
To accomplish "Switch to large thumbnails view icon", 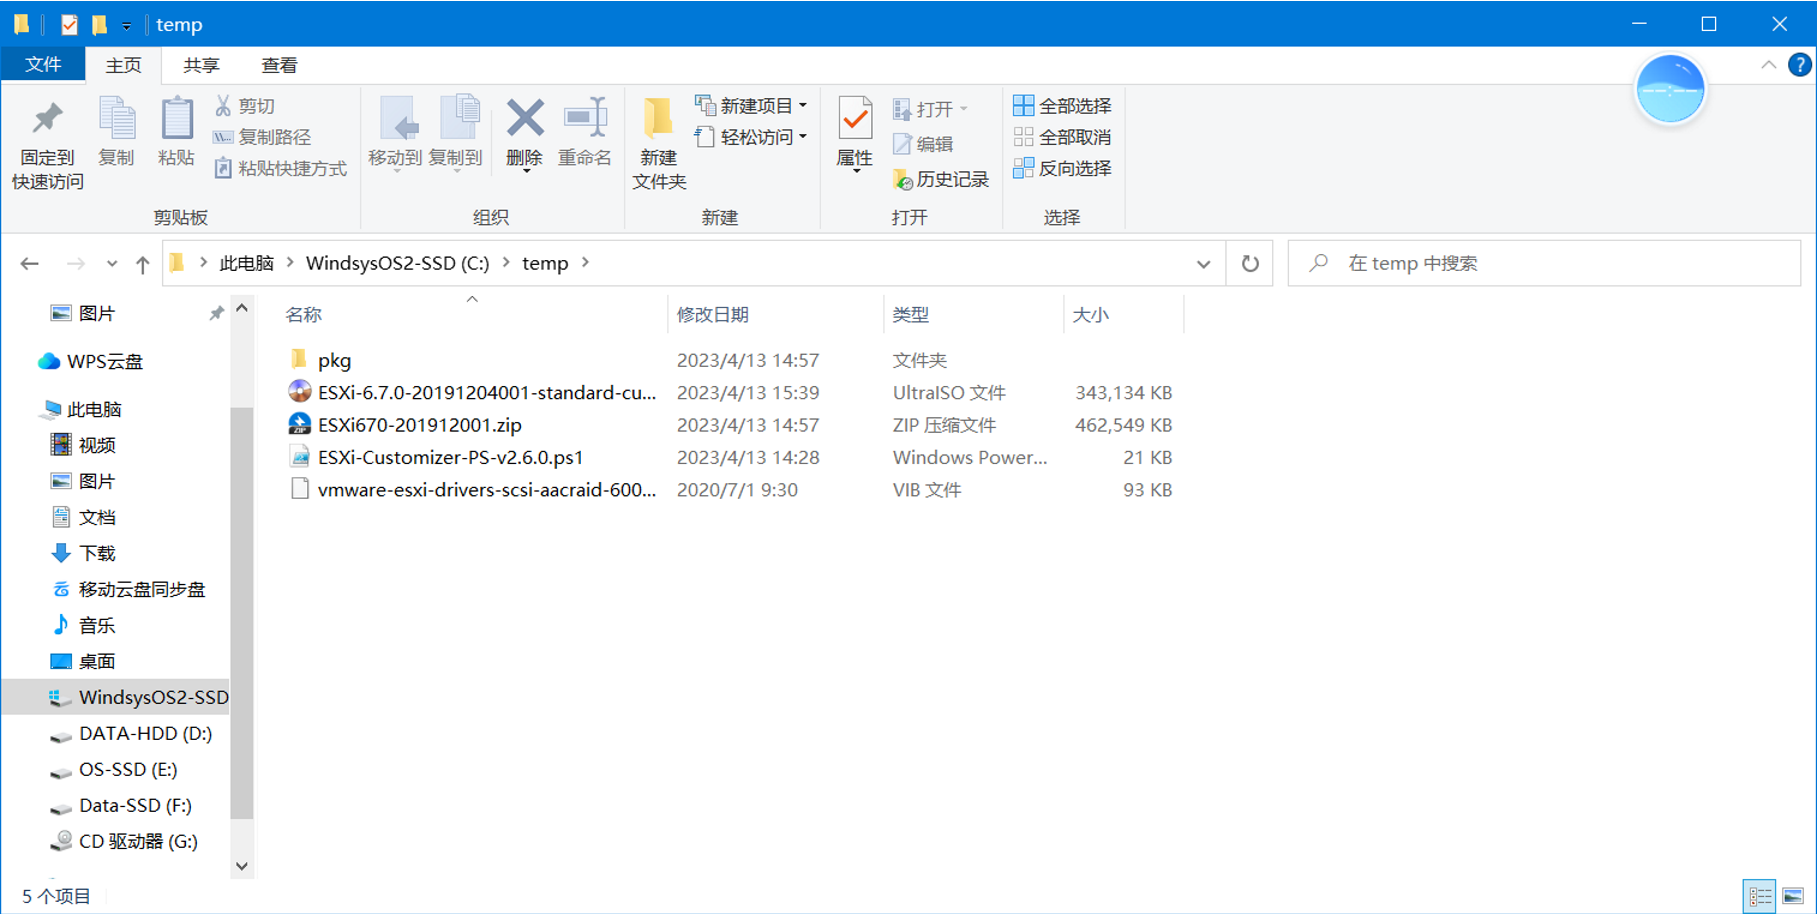I will coord(1793,896).
